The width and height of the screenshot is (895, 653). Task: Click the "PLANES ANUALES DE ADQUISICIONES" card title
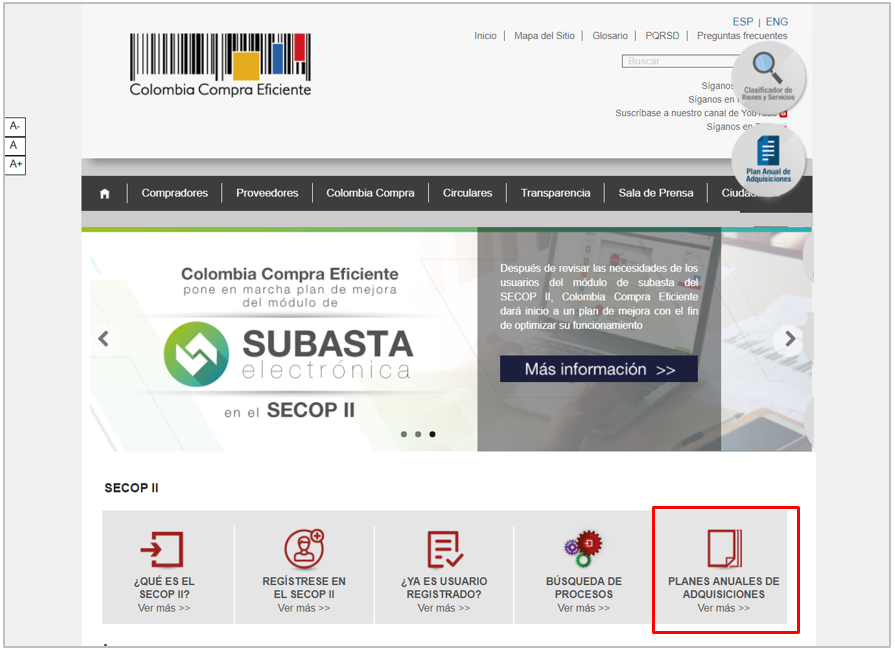pos(724,588)
